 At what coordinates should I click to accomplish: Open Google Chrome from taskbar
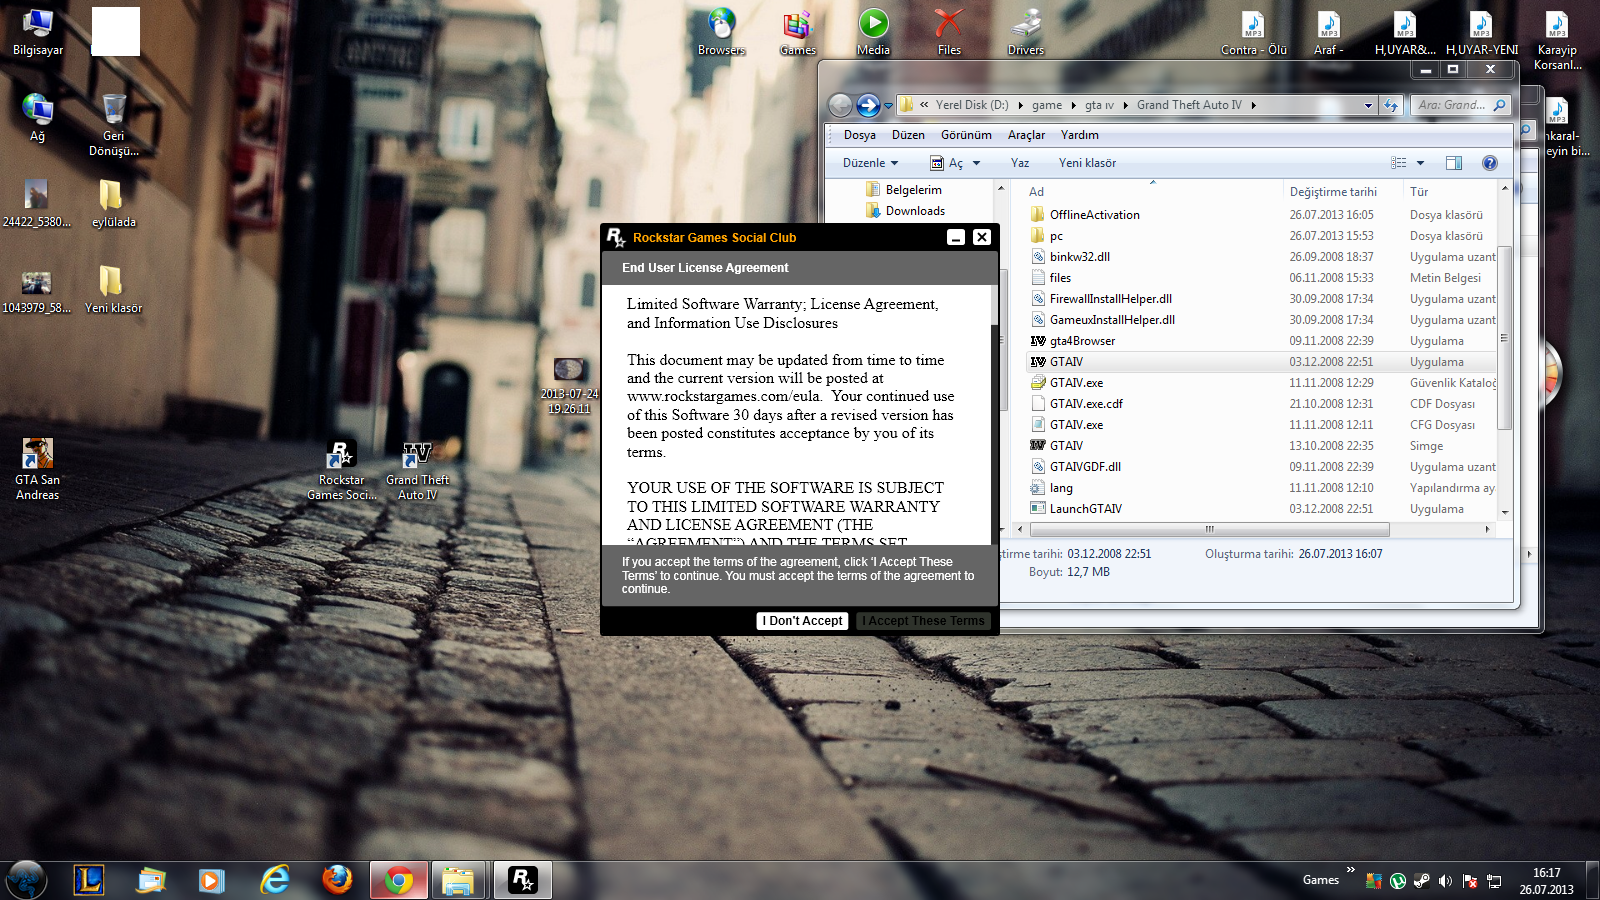coord(398,880)
